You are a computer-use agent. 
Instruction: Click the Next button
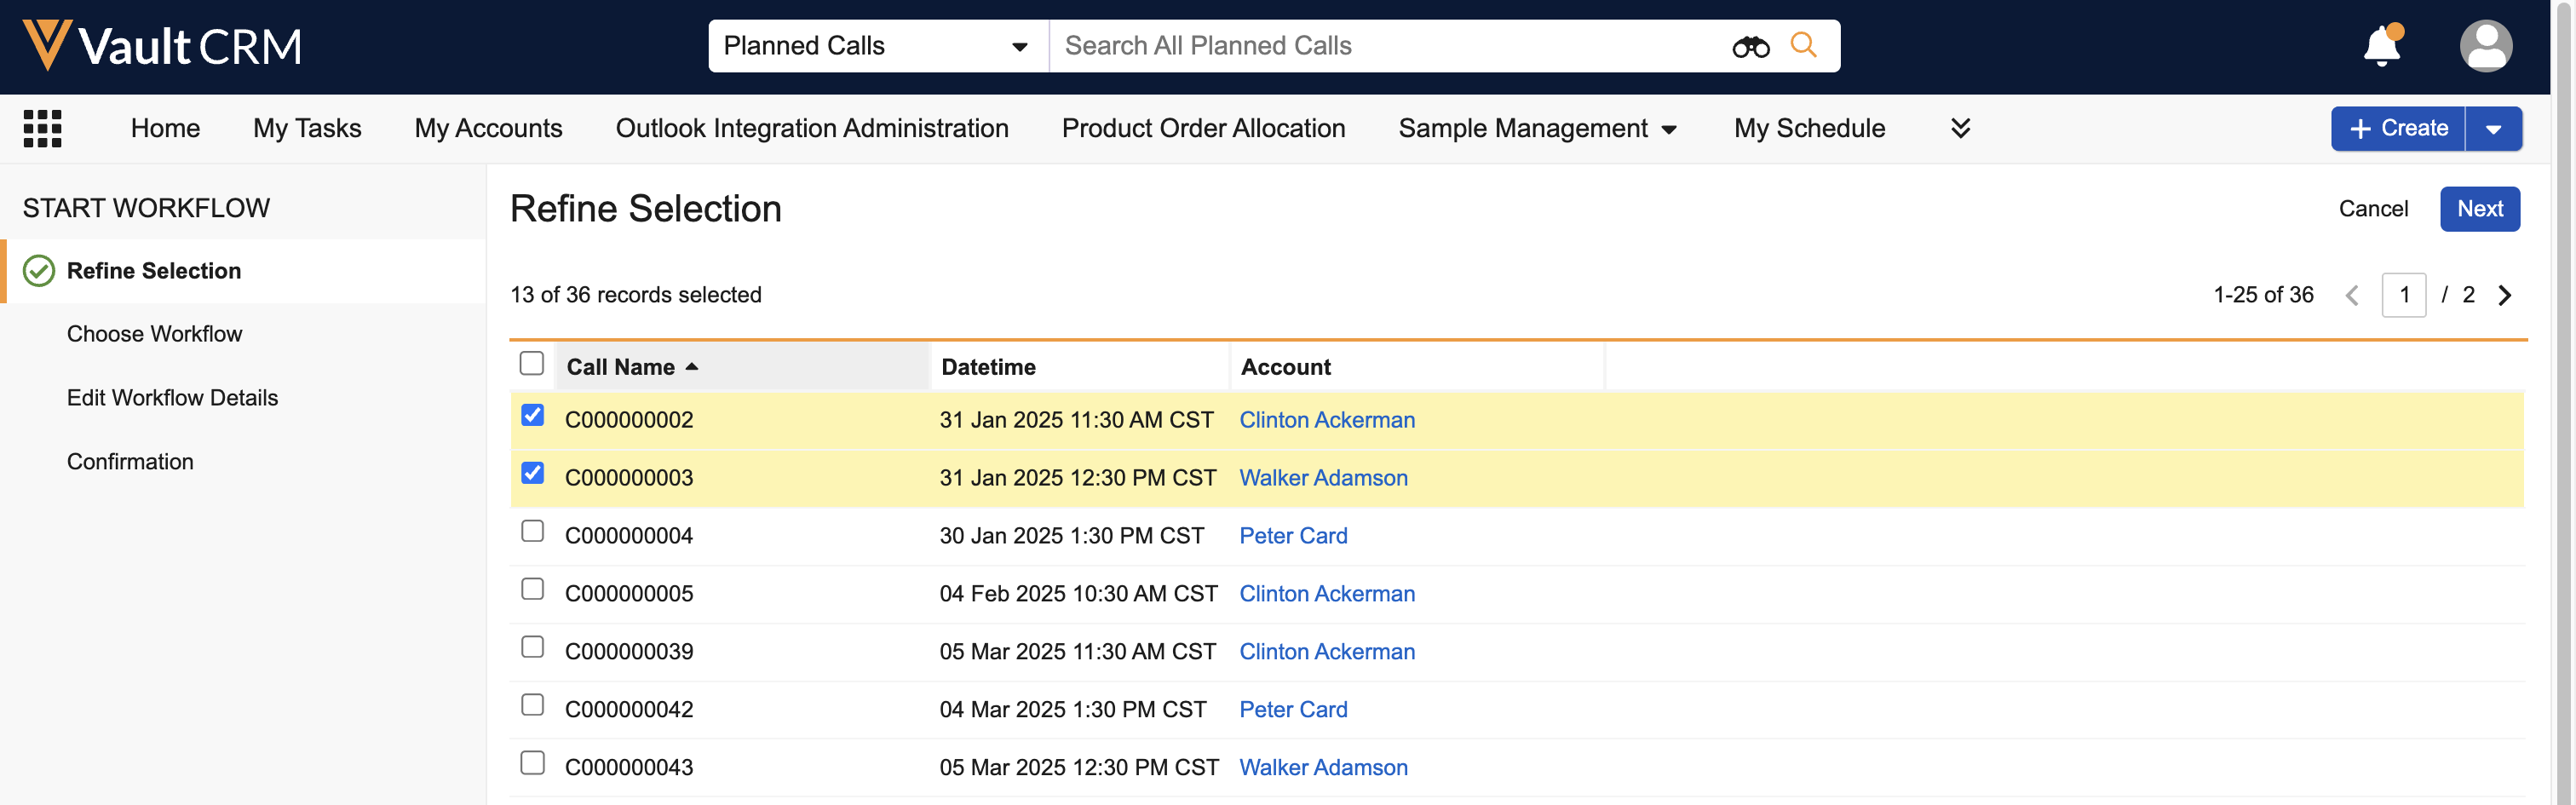click(2479, 209)
